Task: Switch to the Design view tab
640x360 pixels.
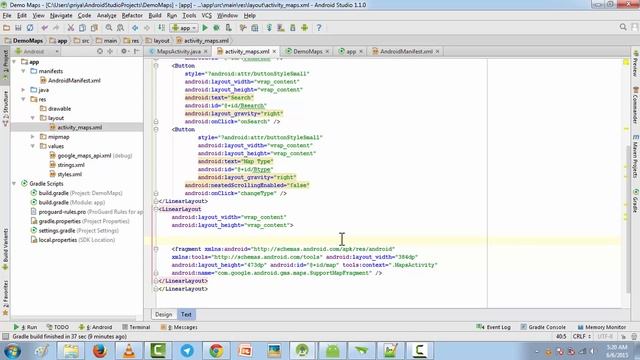Action: 163,314
